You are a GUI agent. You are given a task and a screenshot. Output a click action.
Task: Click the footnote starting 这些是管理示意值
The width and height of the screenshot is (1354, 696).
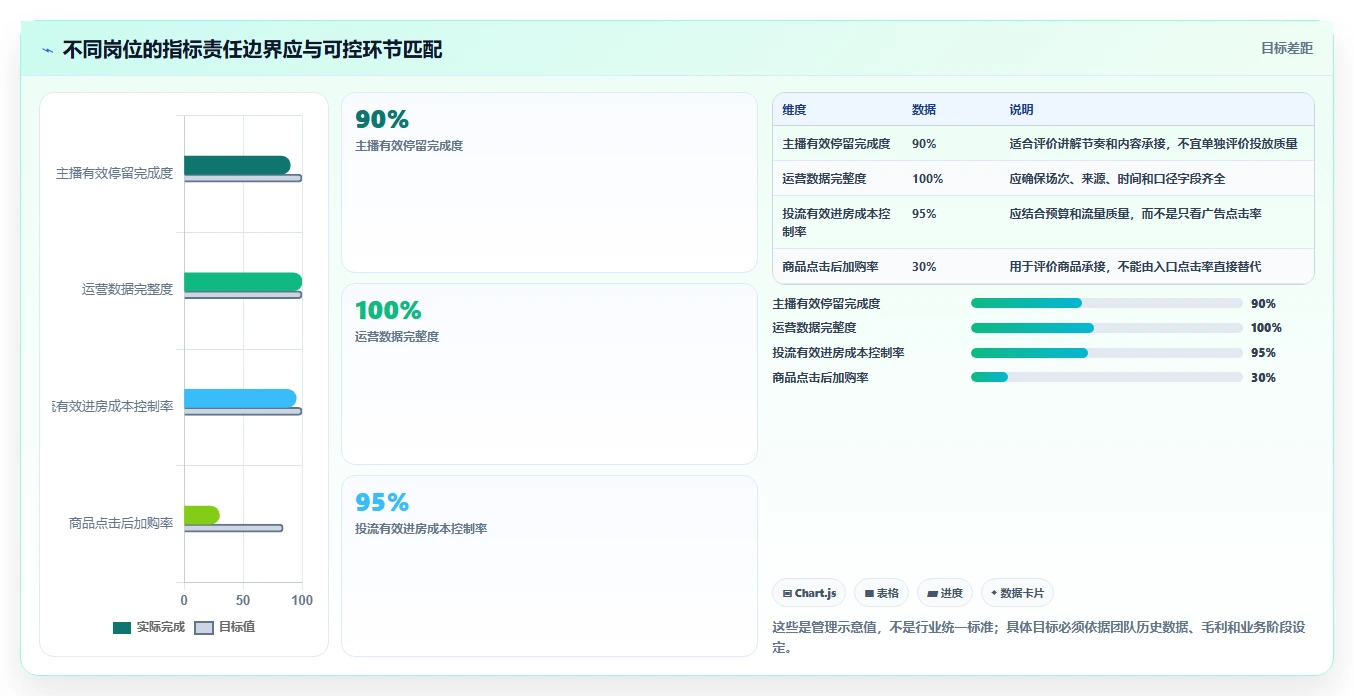1040,637
